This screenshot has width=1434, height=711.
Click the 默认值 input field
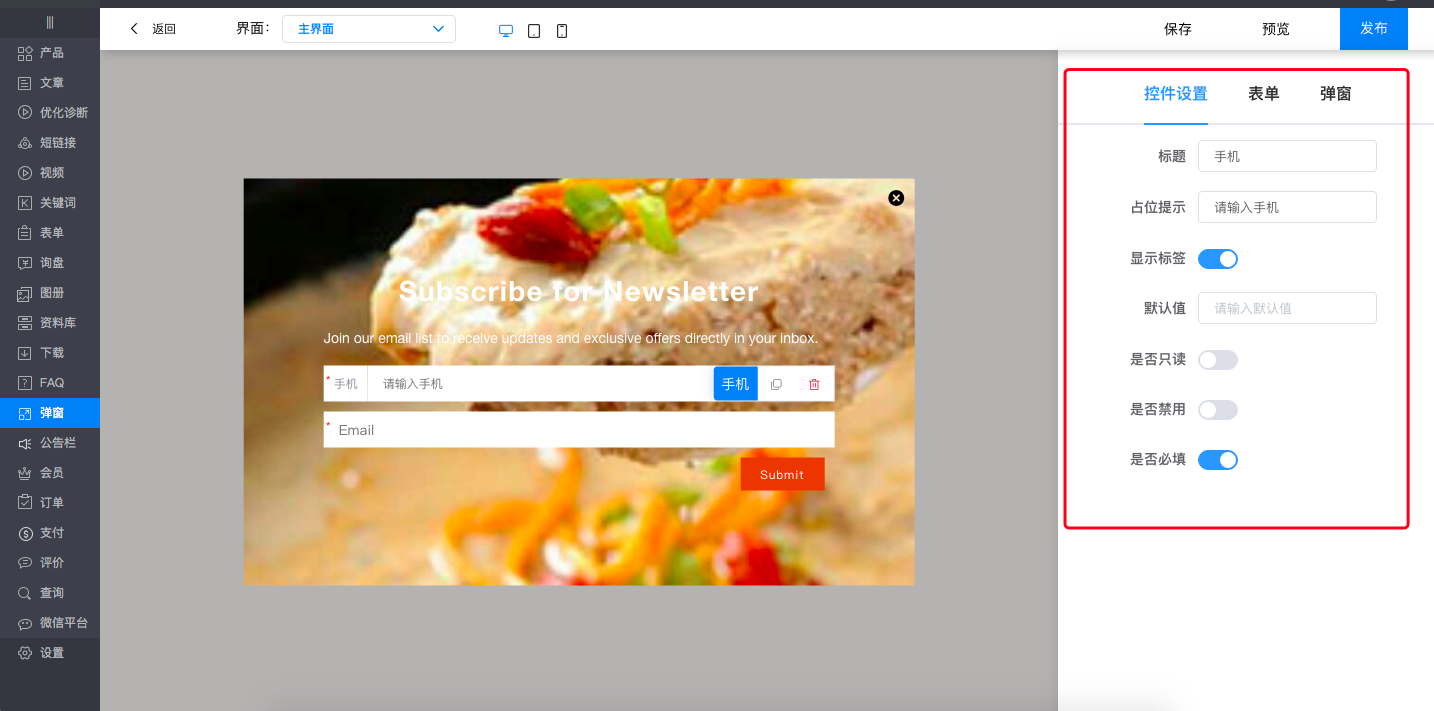pyautogui.click(x=1286, y=308)
